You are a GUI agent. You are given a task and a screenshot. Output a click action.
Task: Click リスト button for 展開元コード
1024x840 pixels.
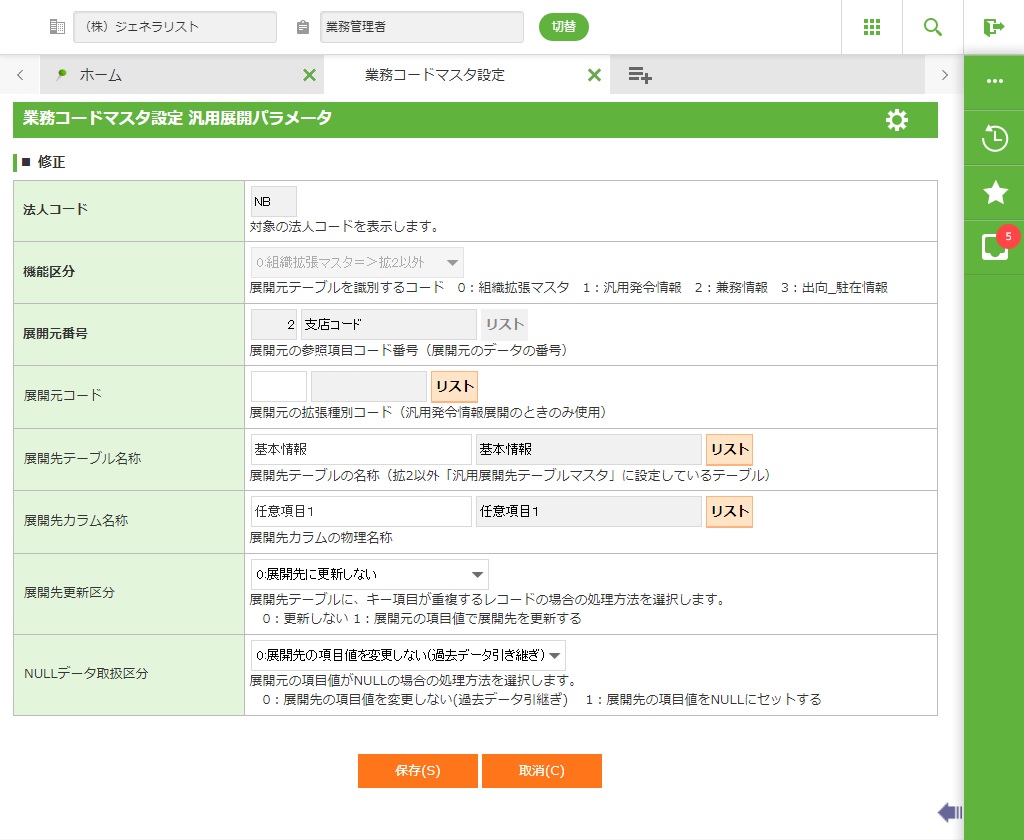pyautogui.click(x=453, y=386)
